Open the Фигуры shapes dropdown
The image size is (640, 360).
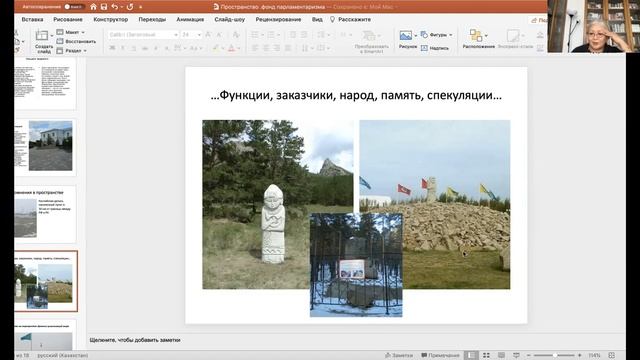click(436, 35)
